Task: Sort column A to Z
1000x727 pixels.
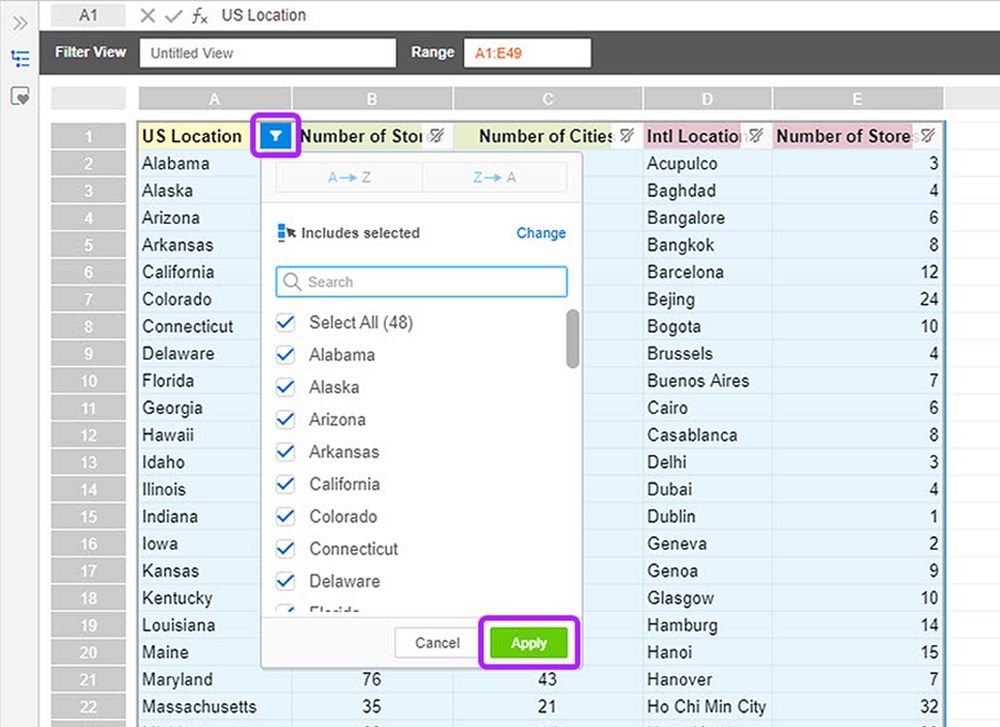Action: pyautogui.click(x=349, y=177)
